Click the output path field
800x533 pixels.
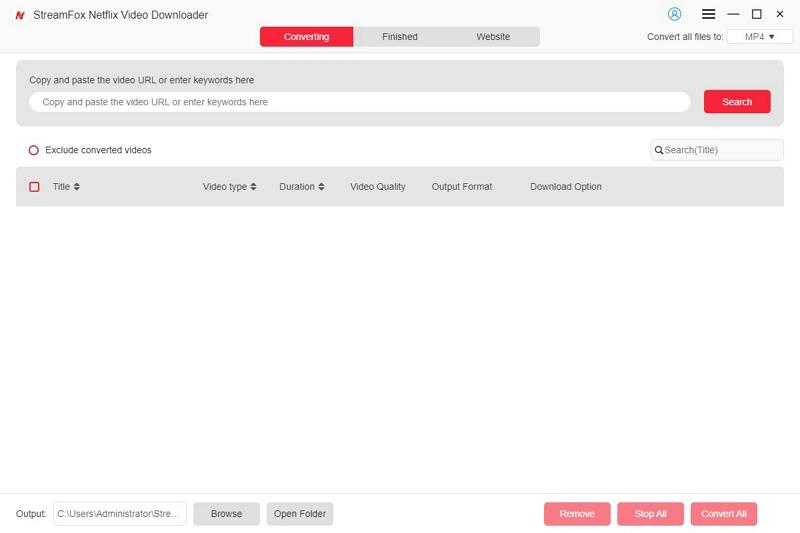120,514
